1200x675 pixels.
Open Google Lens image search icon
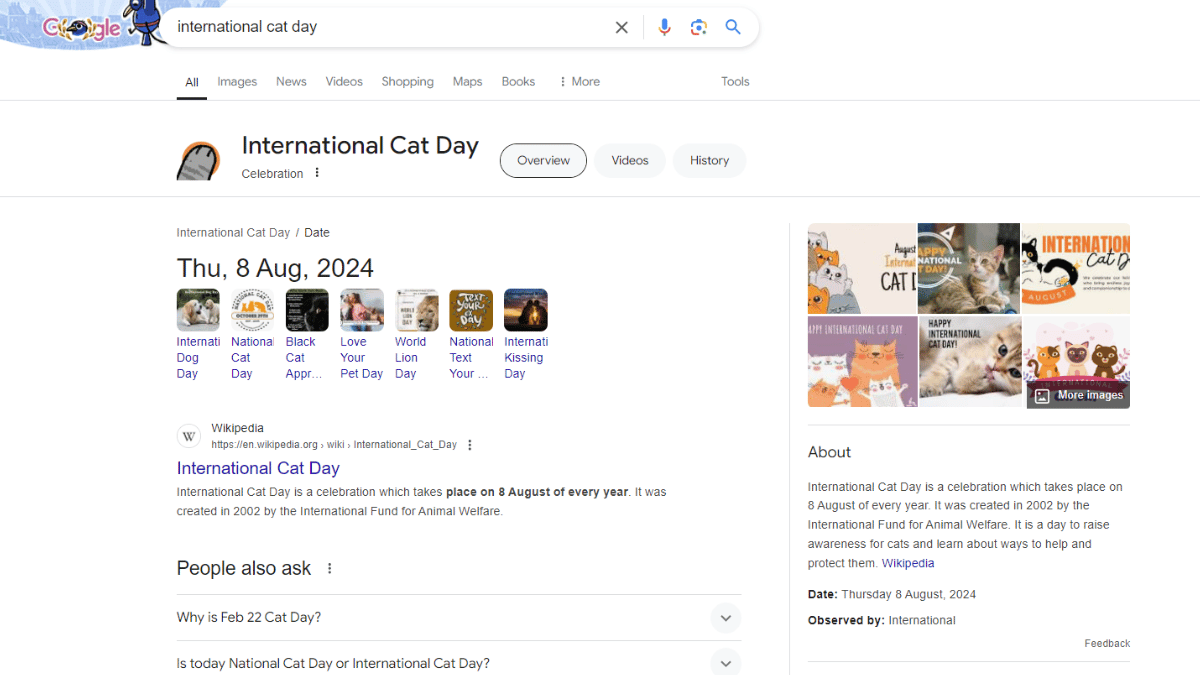click(699, 27)
